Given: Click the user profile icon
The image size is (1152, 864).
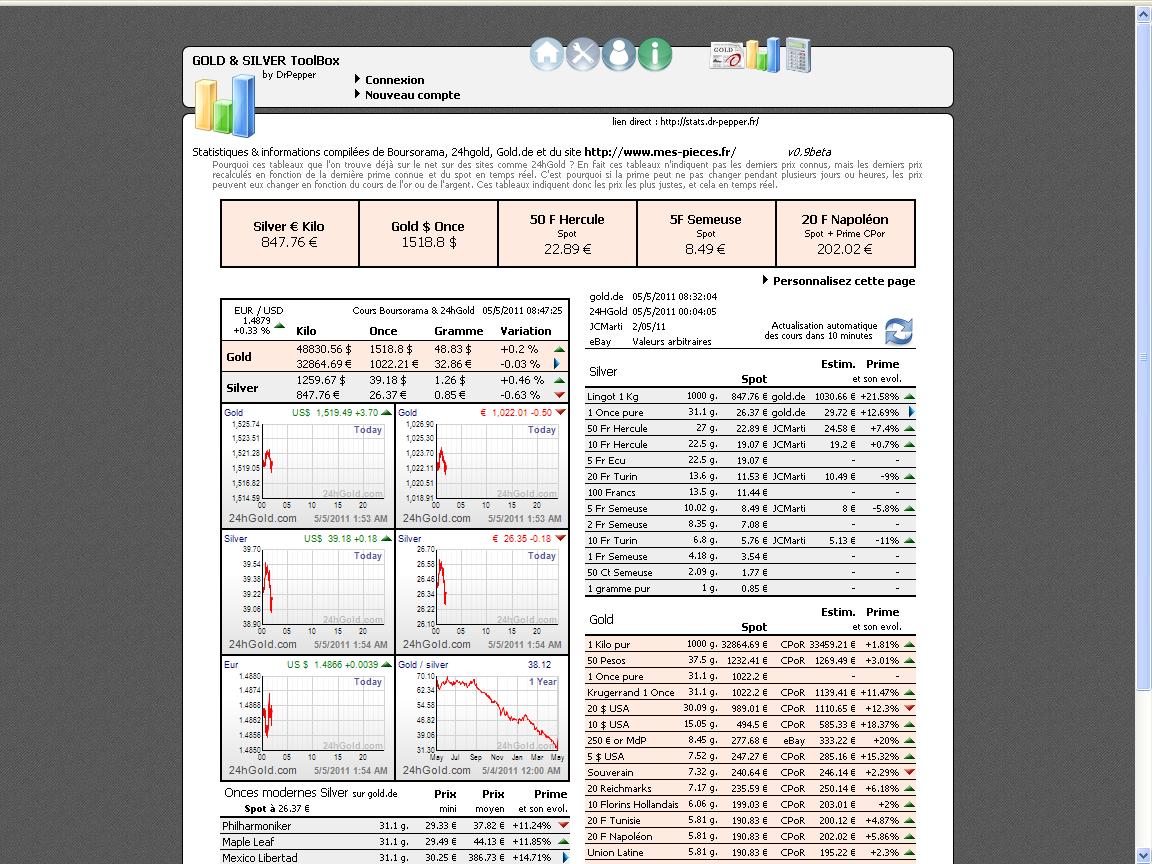Looking at the screenshot, I should pyautogui.click(x=619, y=54).
